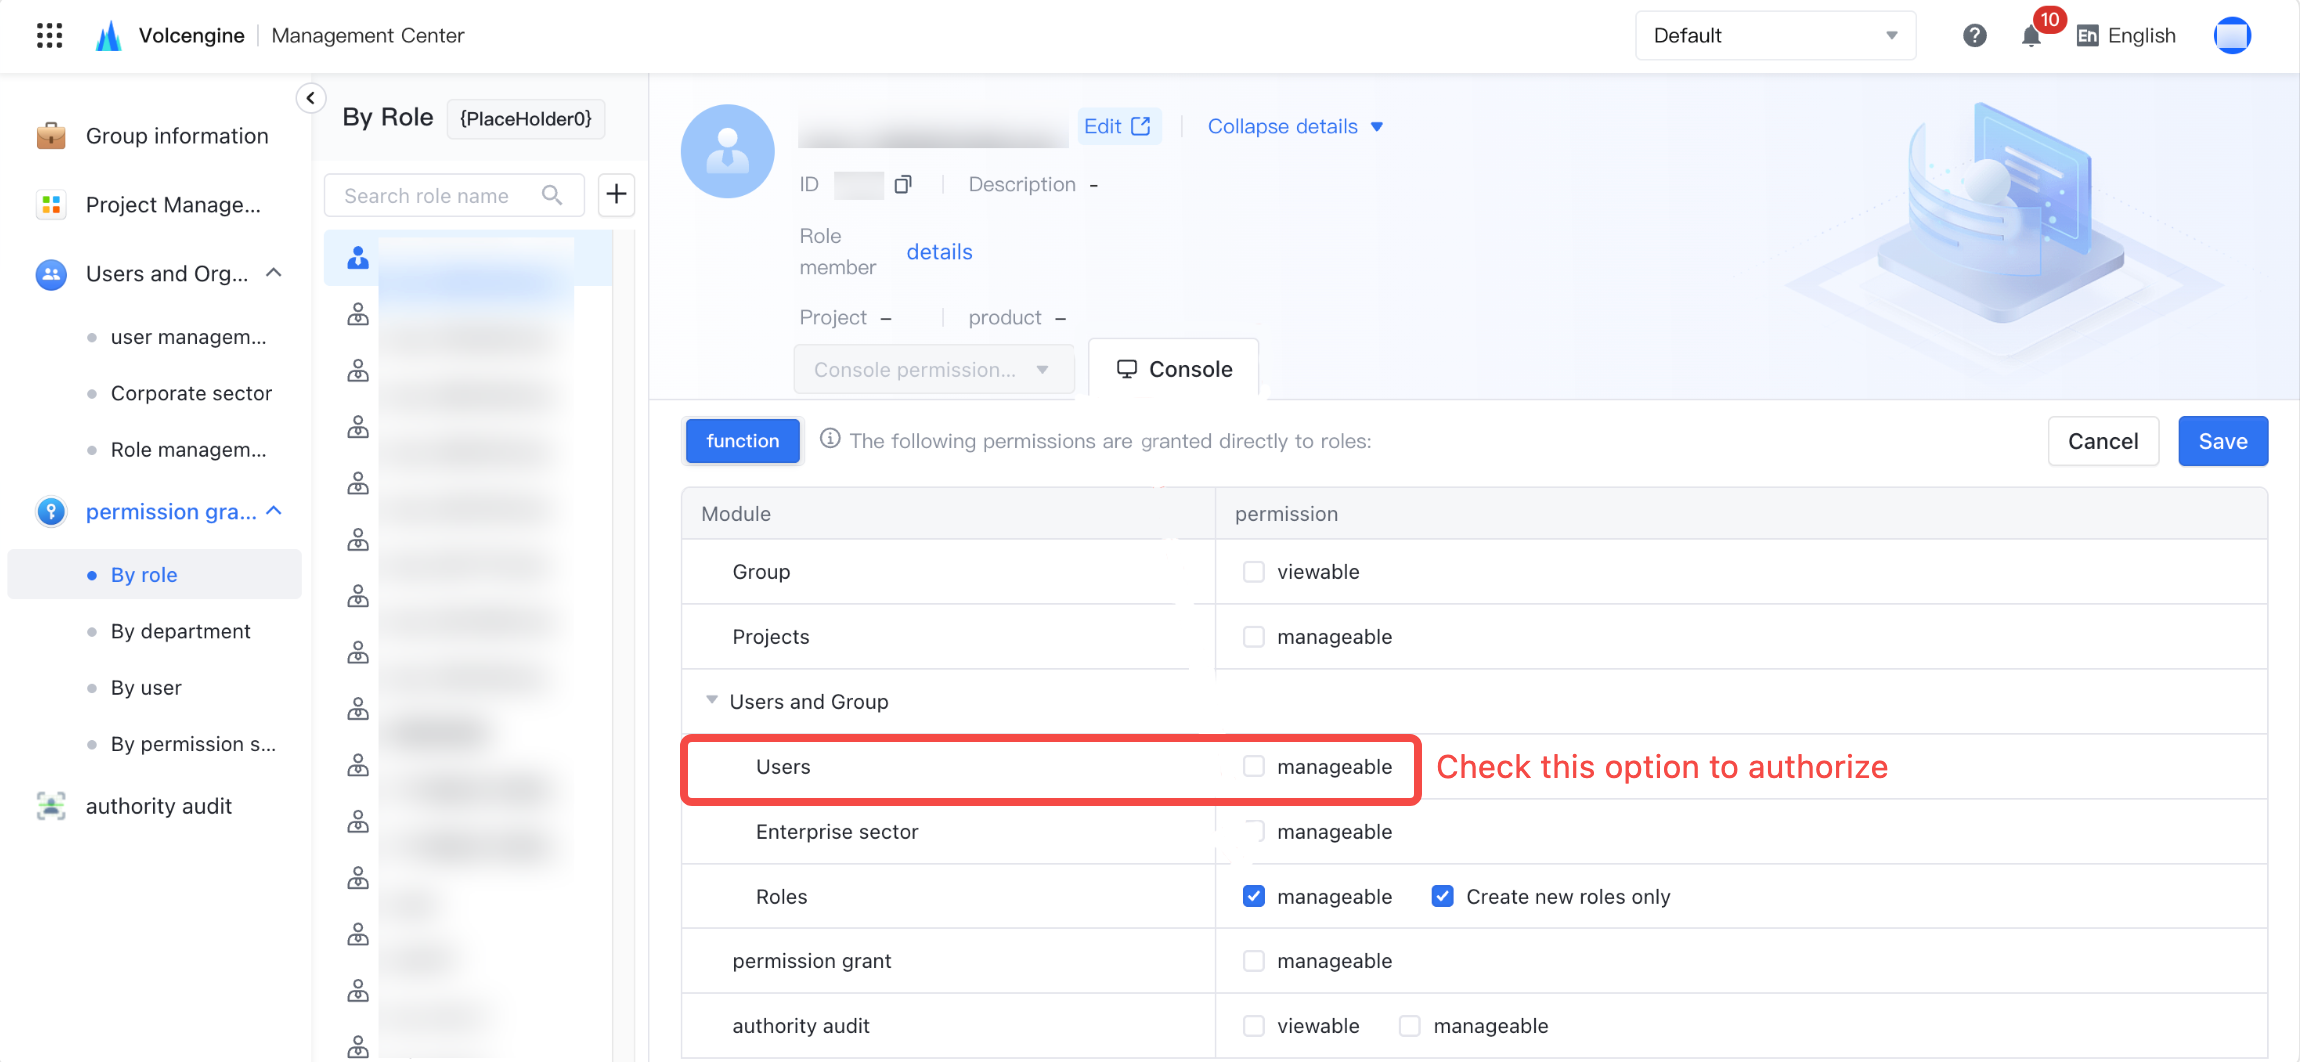Focus the Search role name field
The image size is (2300, 1062).
(x=454, y=195)
